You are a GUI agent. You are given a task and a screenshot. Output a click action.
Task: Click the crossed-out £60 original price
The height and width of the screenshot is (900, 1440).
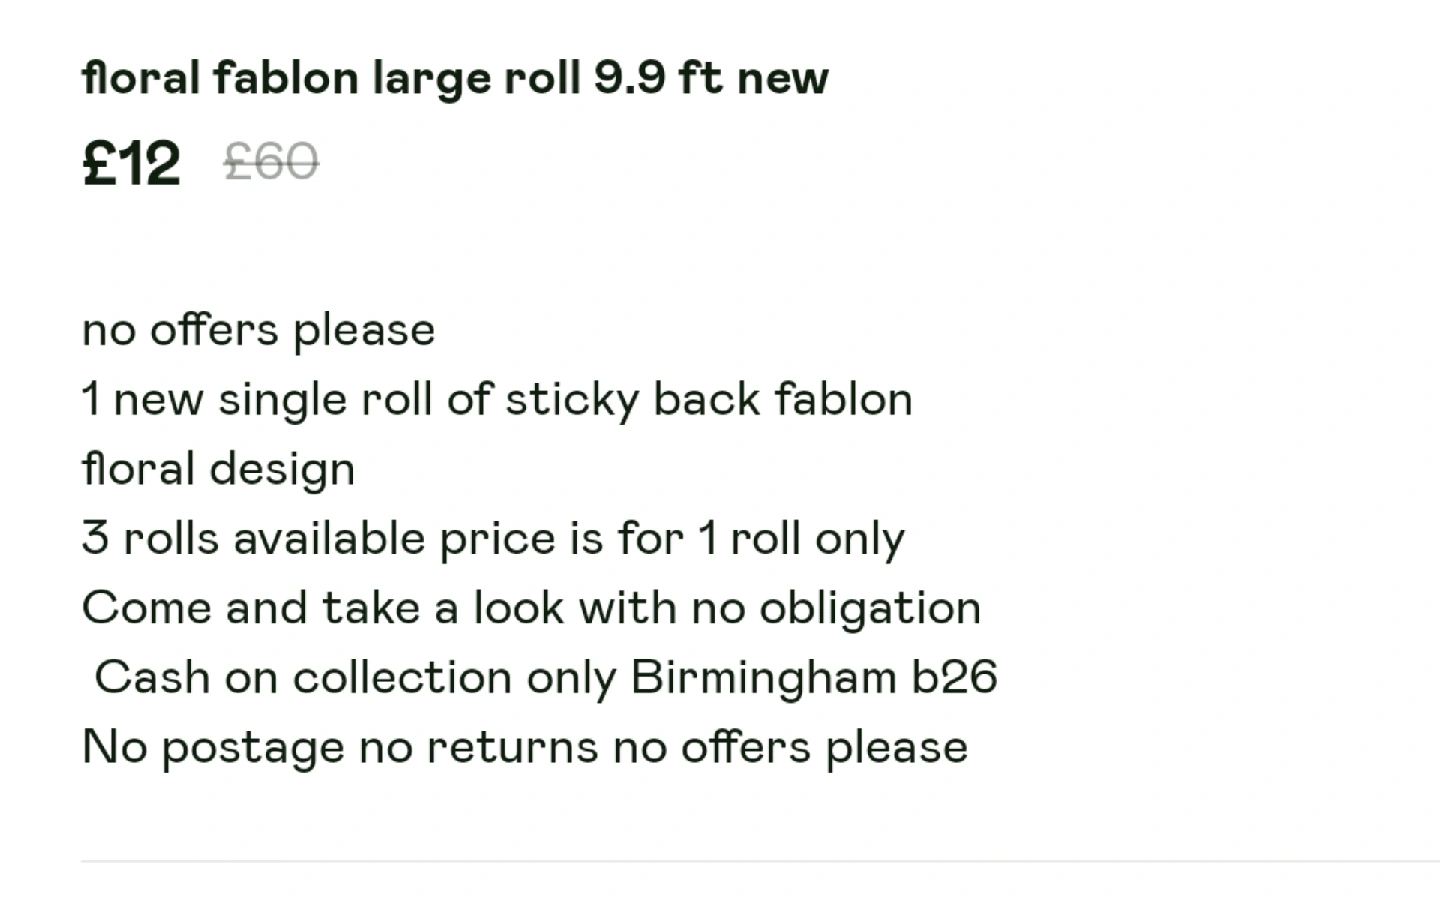[x=271, y=161]
